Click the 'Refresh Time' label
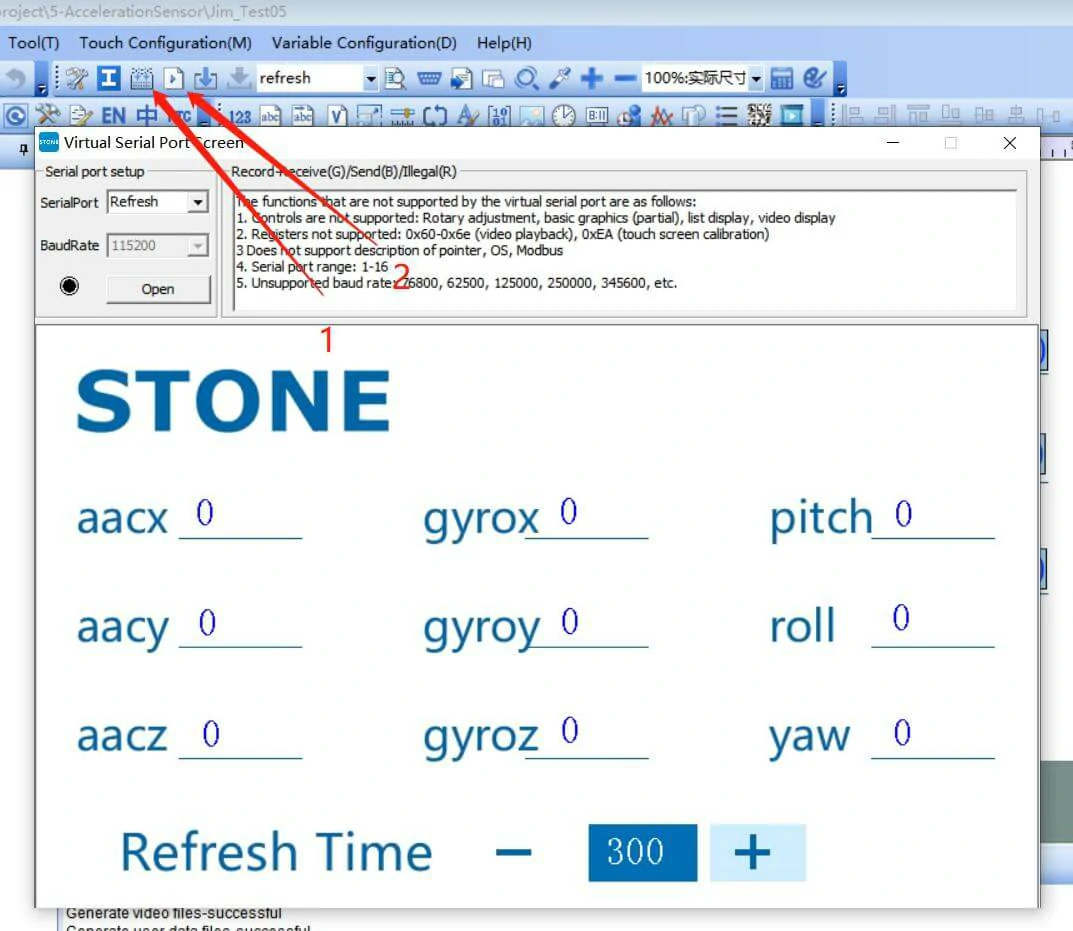The image size is (1073, 931). (x=276, y=852)
